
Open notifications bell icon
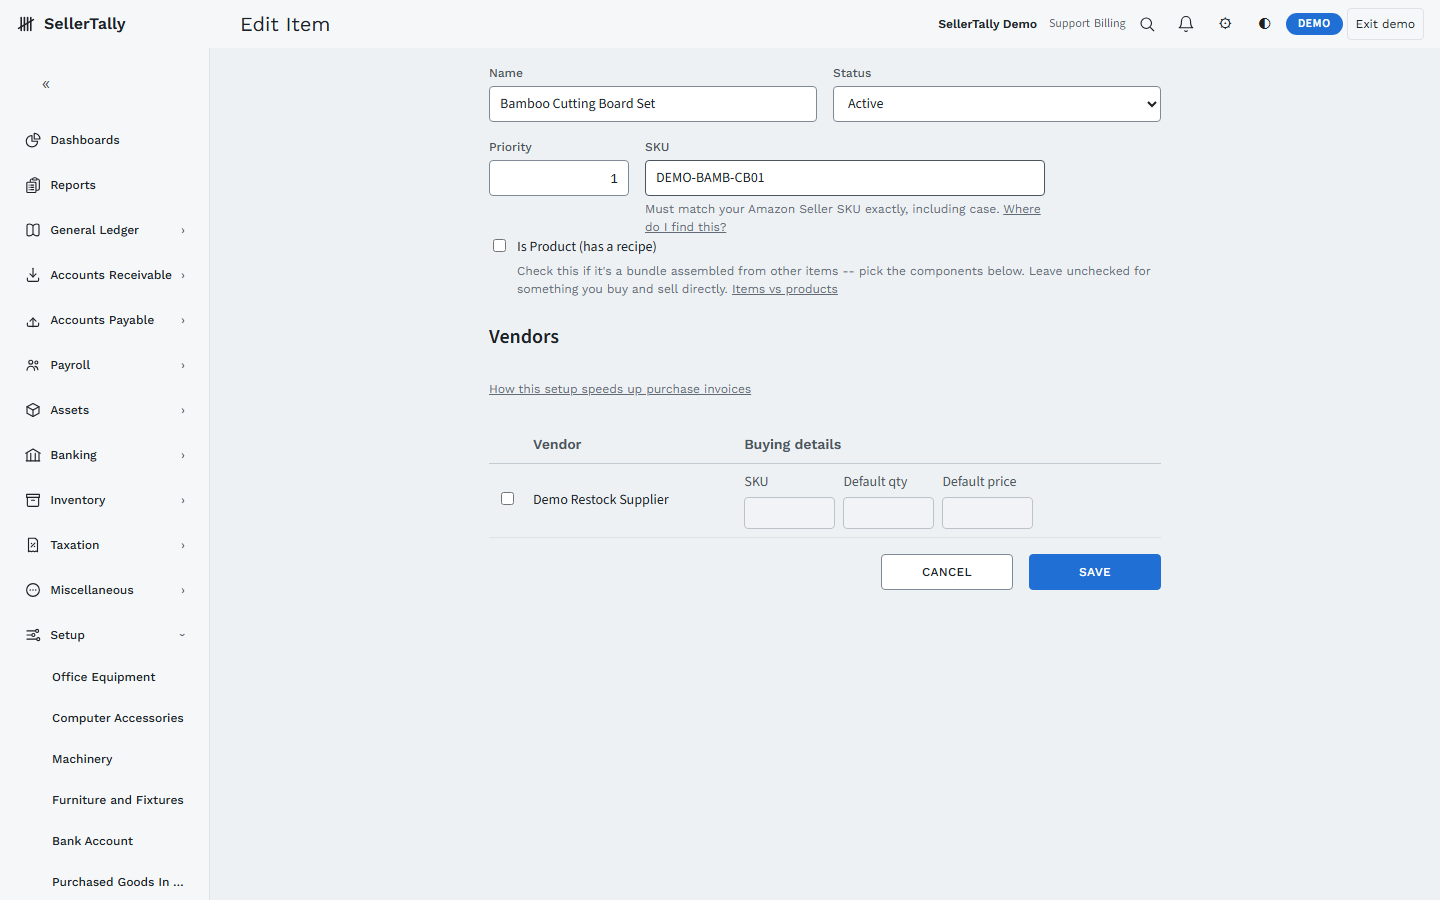(x=1186, y=24)
